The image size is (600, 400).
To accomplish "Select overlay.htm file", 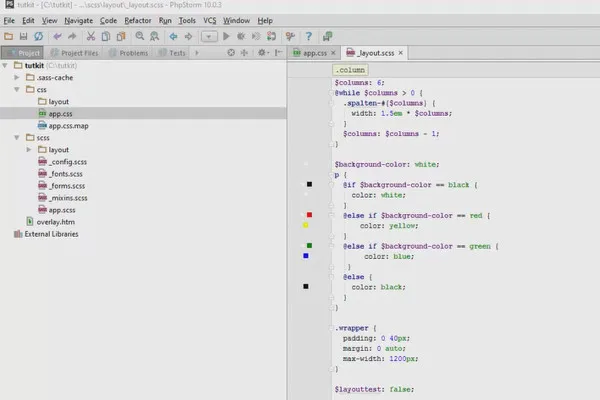I will coord(51,222).
